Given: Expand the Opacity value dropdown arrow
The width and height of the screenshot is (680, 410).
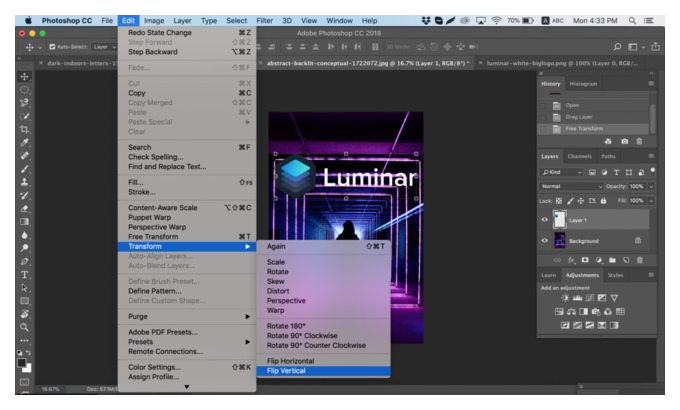Looking at the screenshot, I should 651,186.
